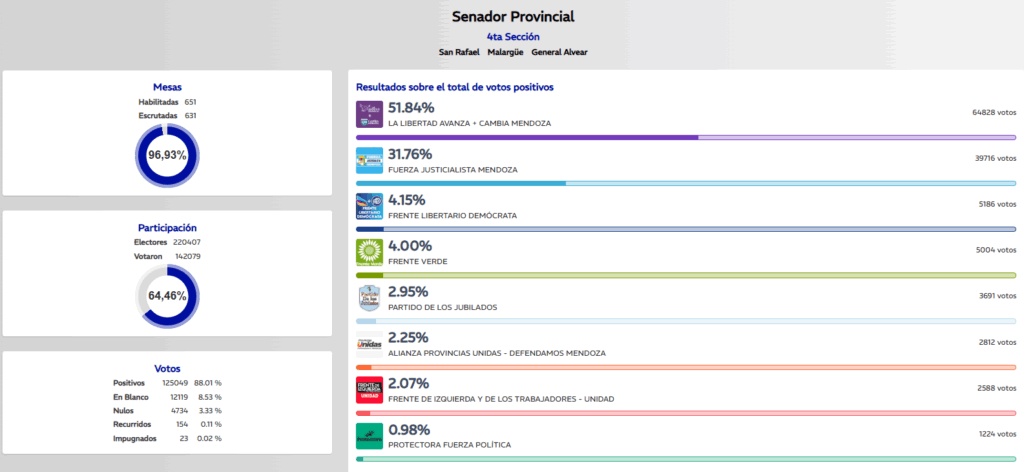The width and height of the screenshot is (1024, 472).
Task: Click the Mesas 96,93% donut chart
Action: [167, 155]
